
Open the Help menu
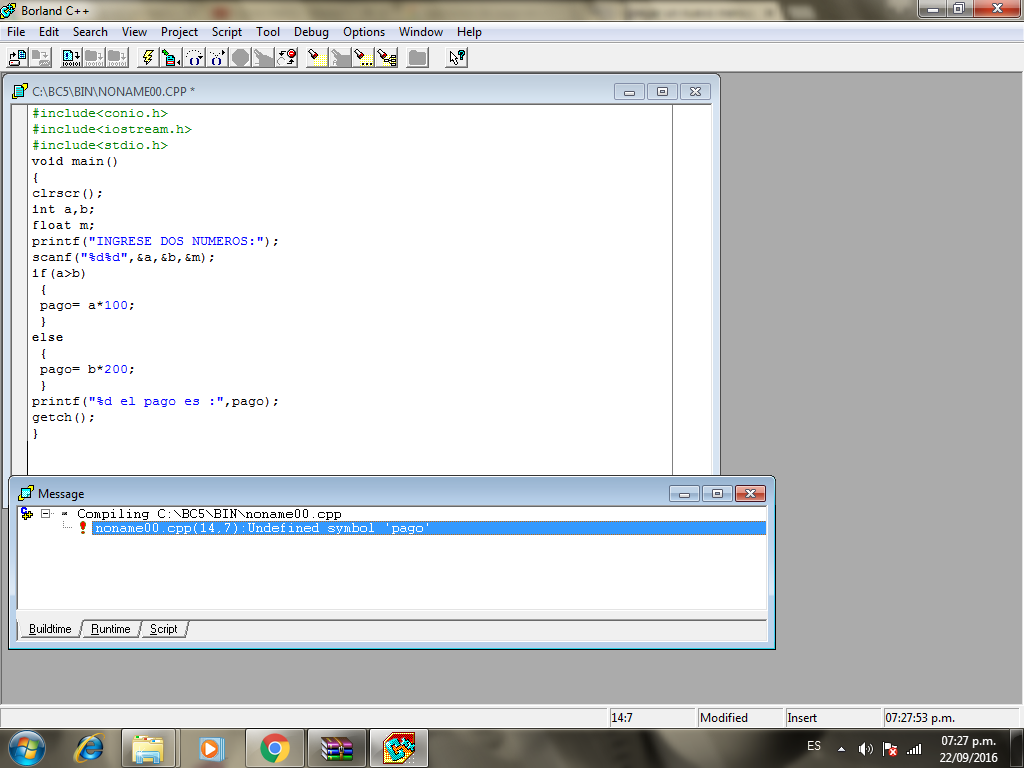[x=469, y=32]
